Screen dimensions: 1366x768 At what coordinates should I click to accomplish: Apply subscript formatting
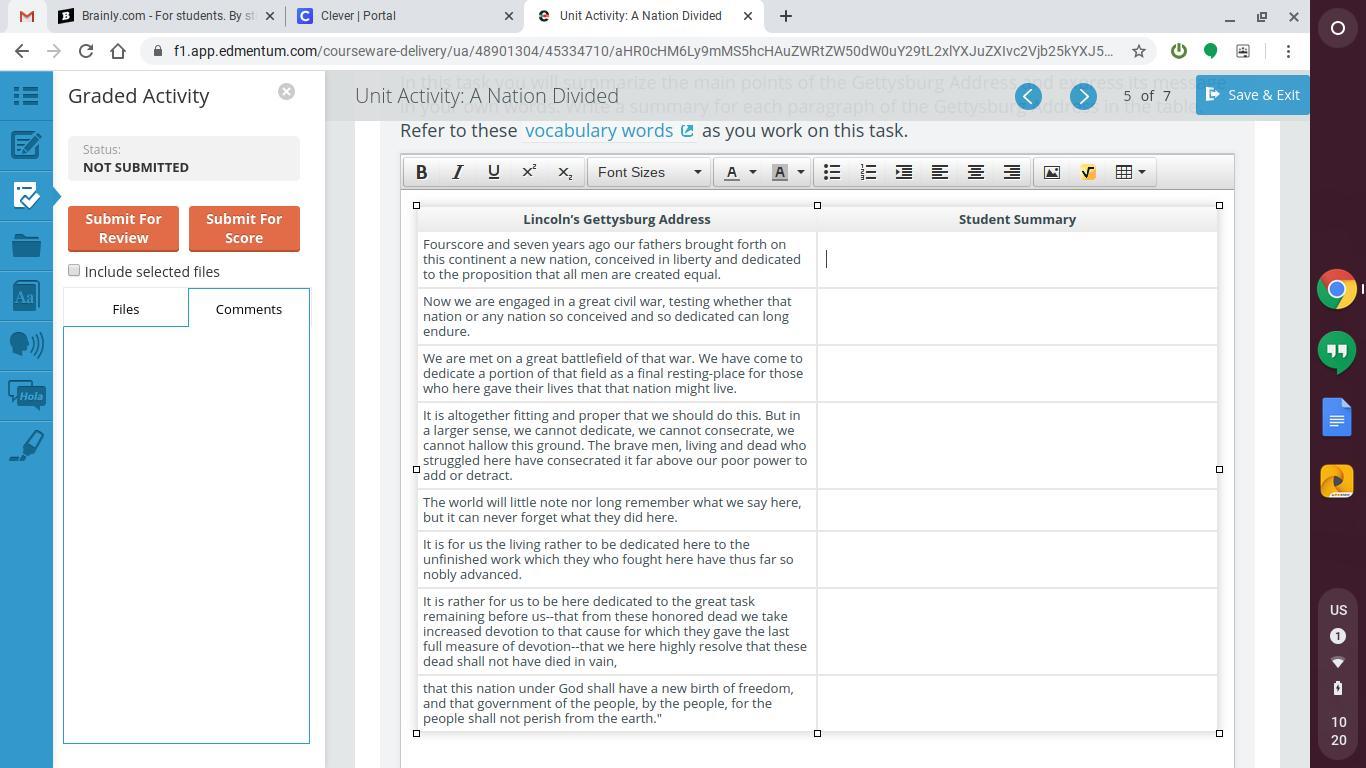[565, 172]
